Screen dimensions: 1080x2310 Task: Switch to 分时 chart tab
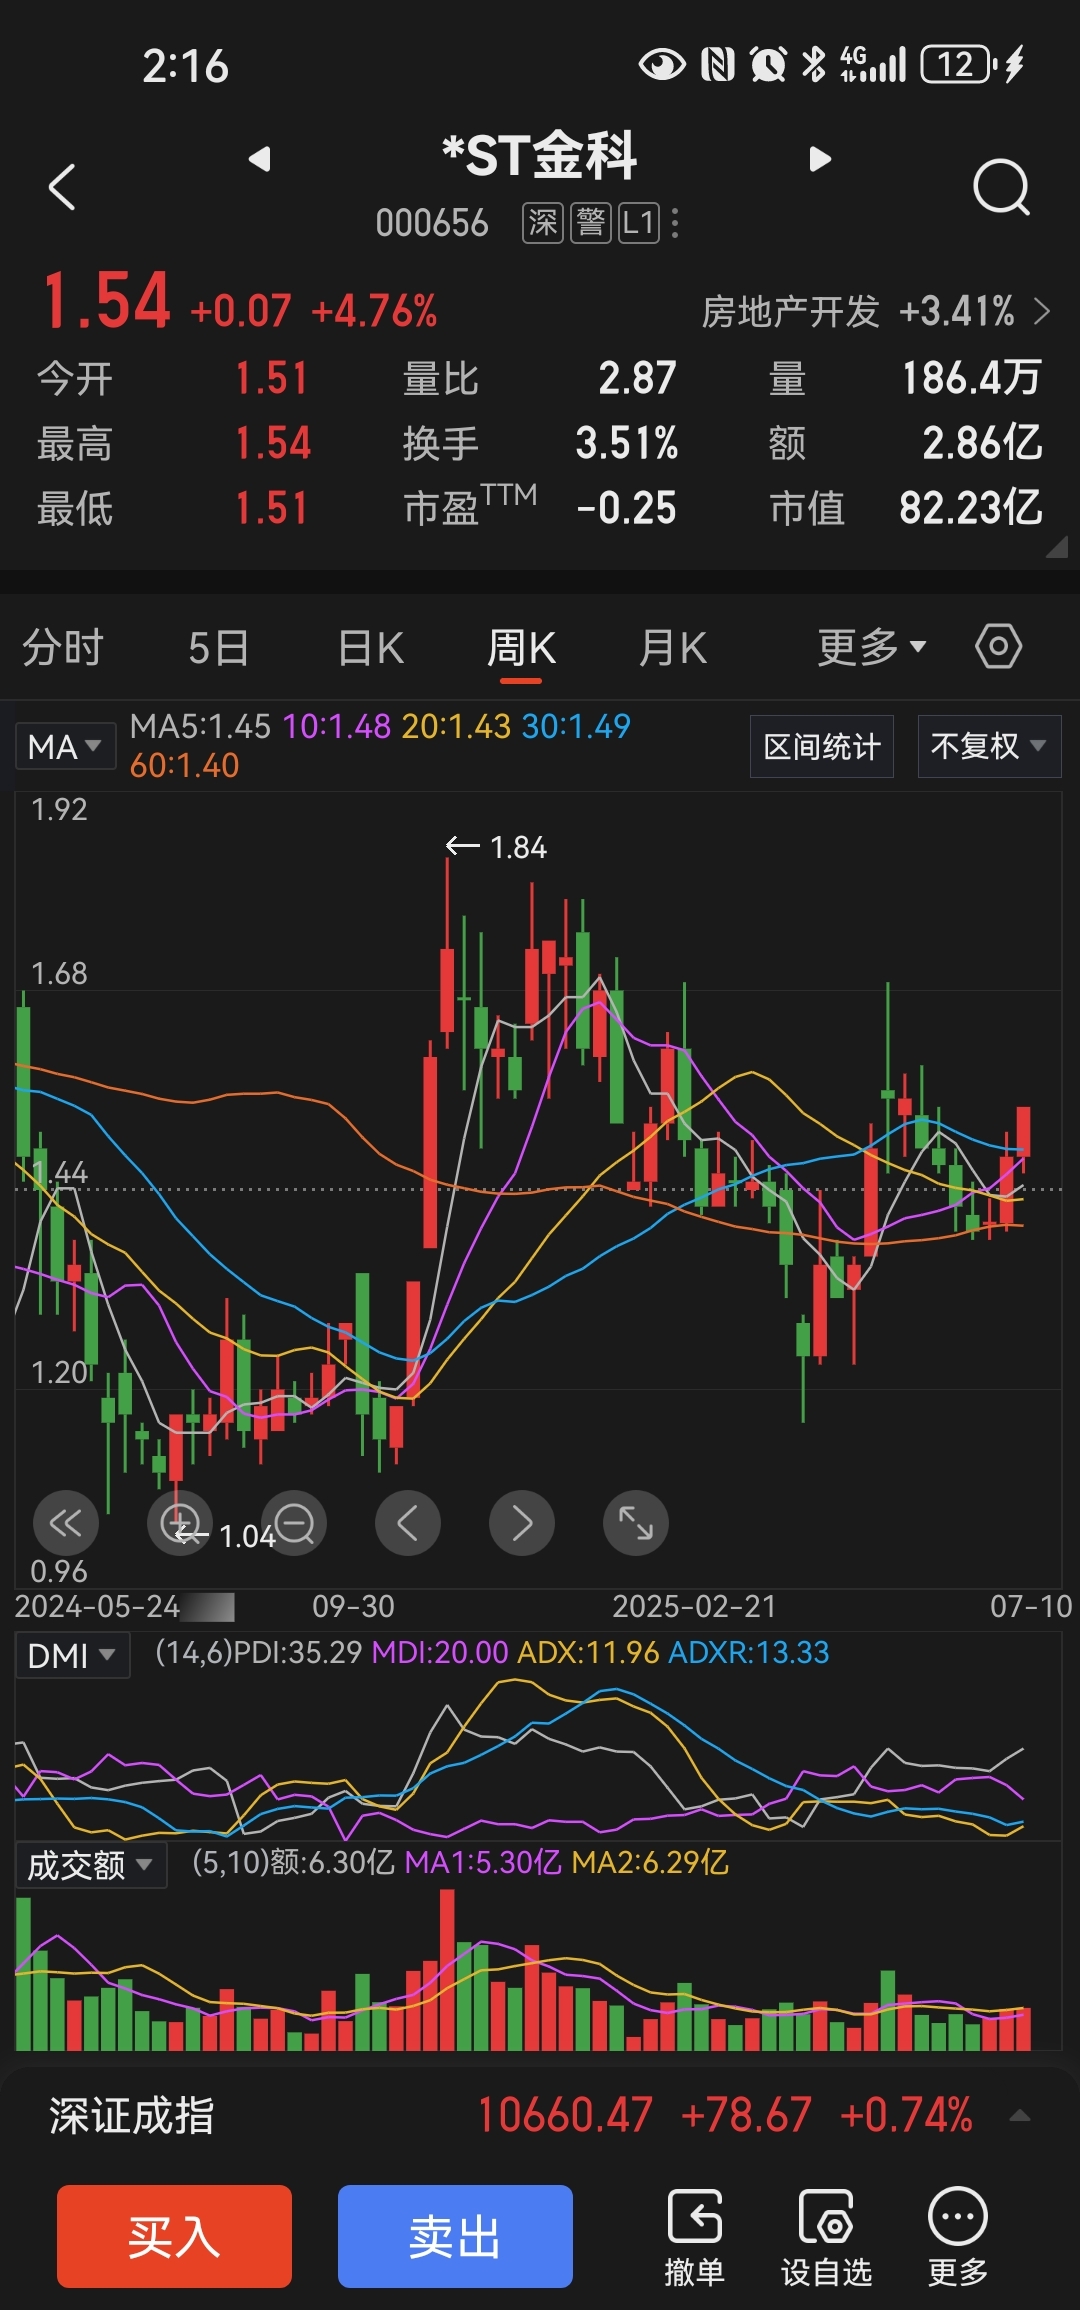click(63, 648)
